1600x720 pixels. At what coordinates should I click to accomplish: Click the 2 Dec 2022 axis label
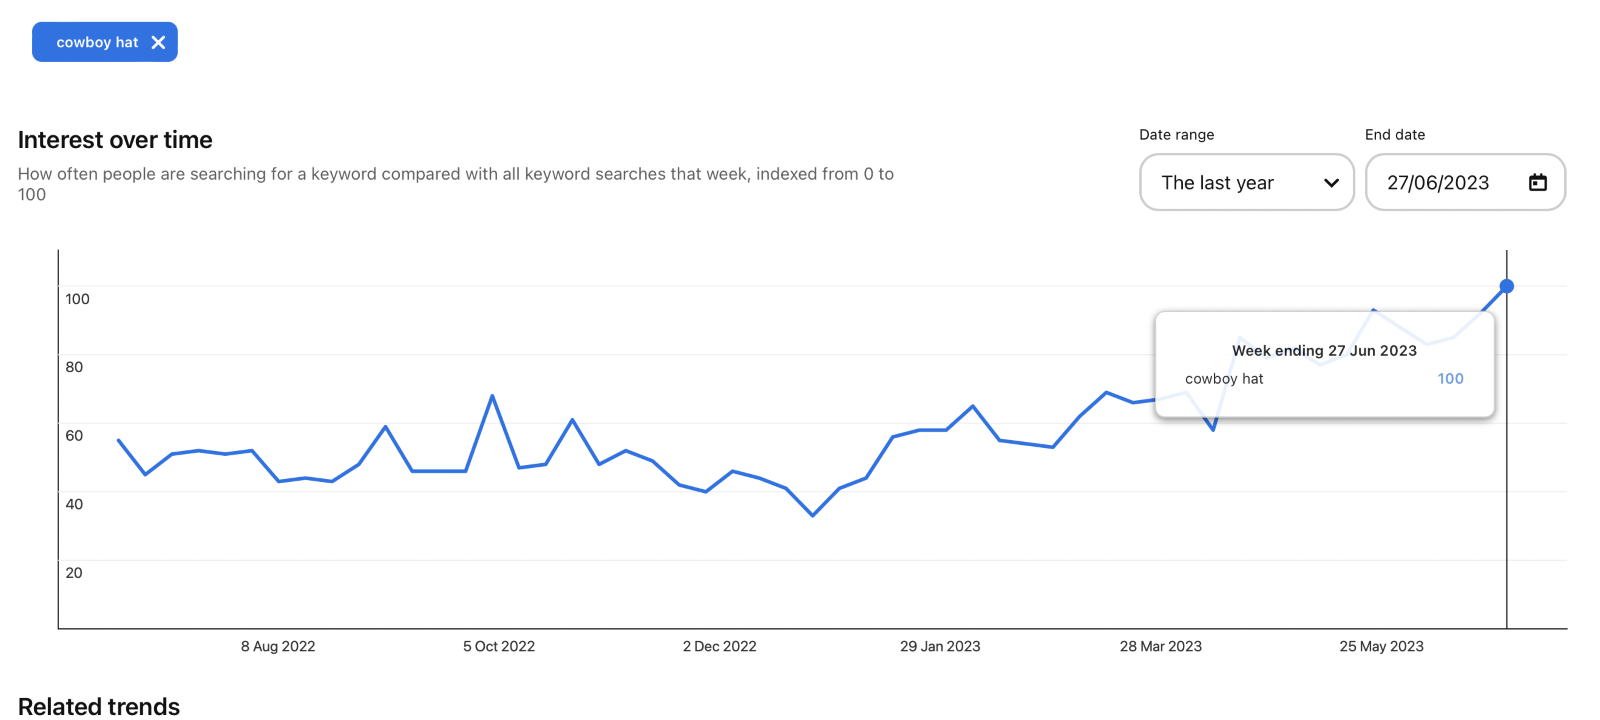(719, 646)
